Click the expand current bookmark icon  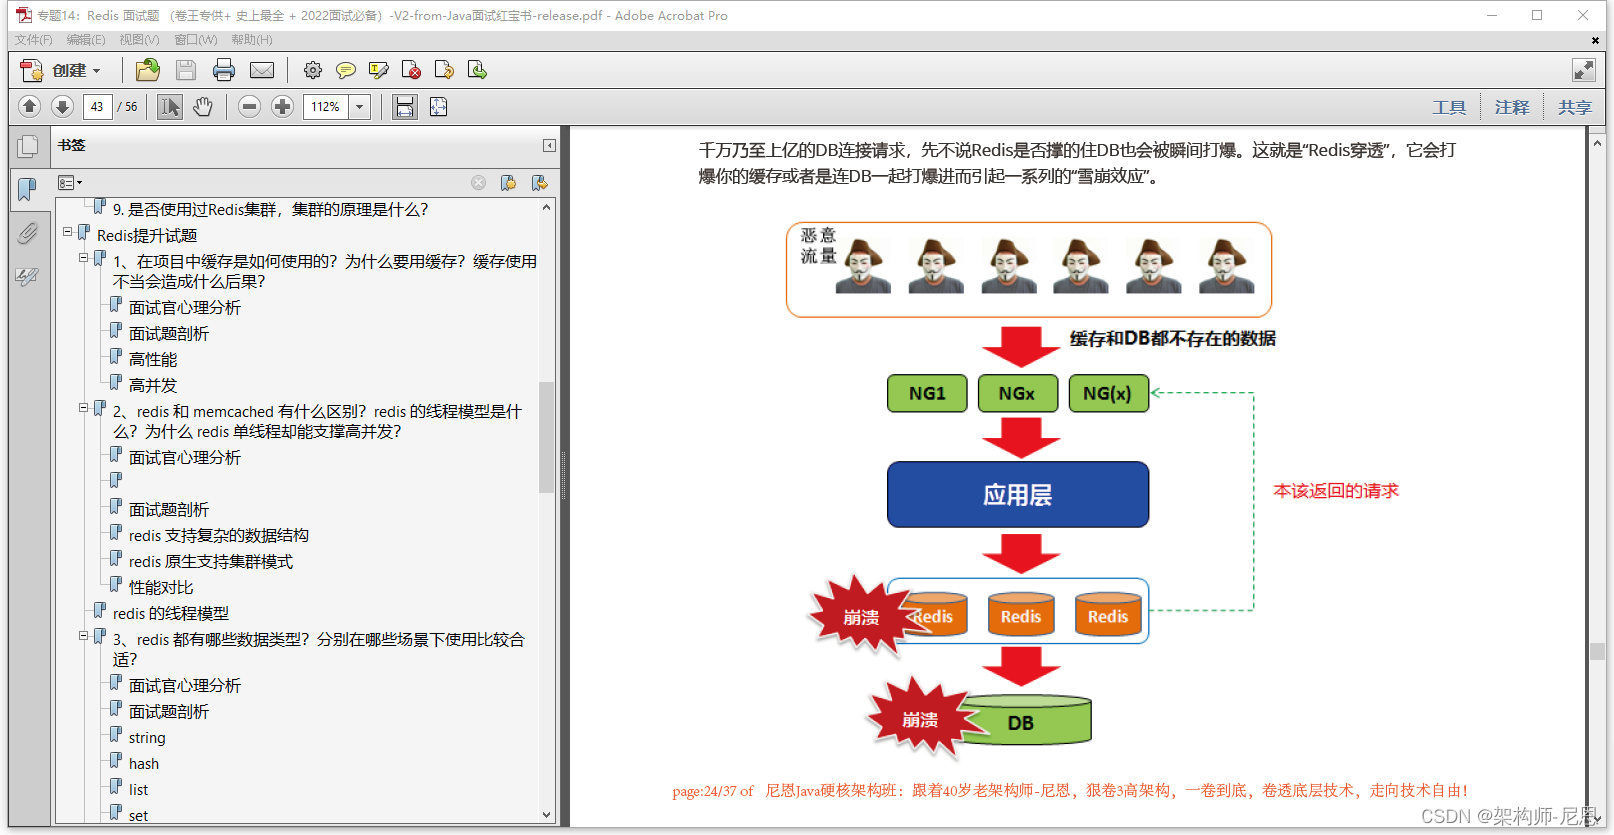click(539, 183)
